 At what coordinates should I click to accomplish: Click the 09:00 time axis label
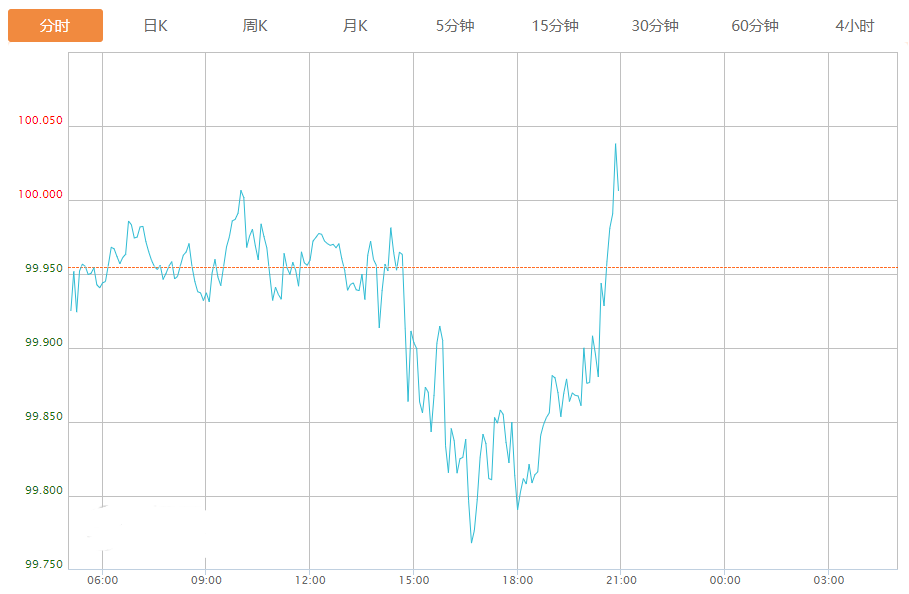pyautogui.click(x=206, y=581)
